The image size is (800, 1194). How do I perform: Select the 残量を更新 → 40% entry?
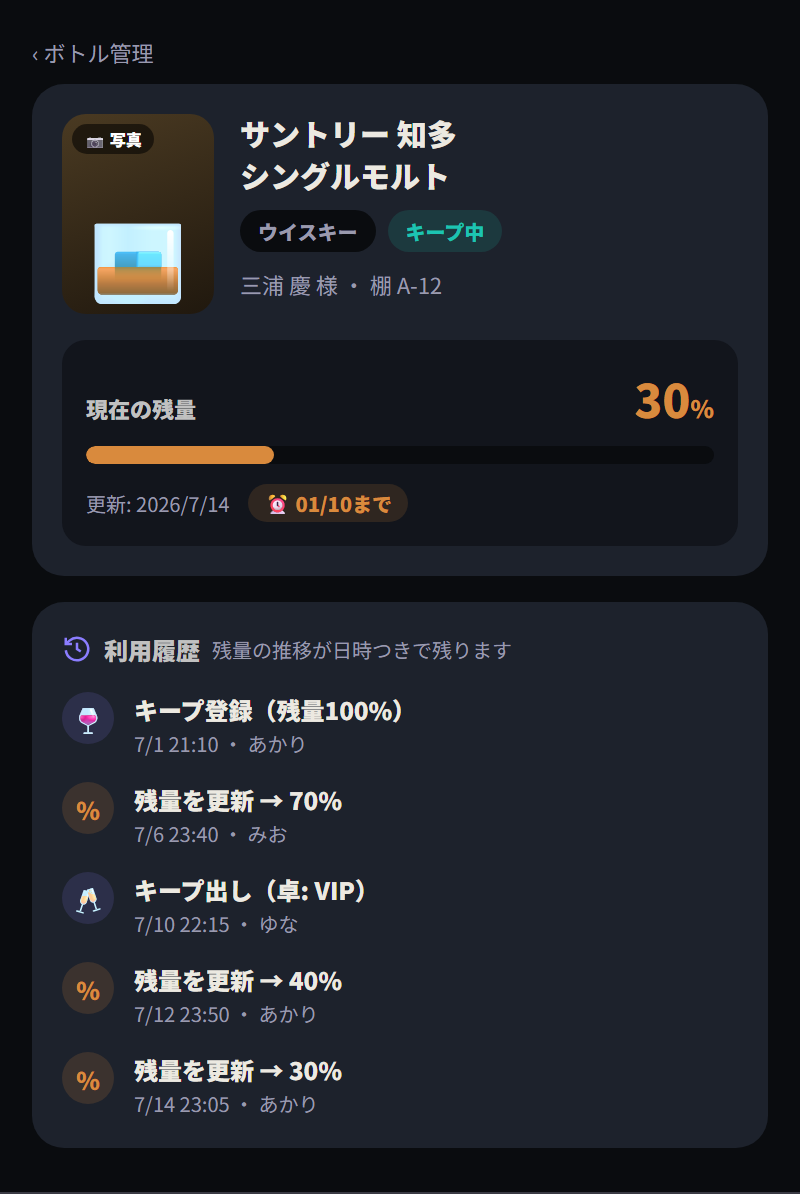click(400, 996)
